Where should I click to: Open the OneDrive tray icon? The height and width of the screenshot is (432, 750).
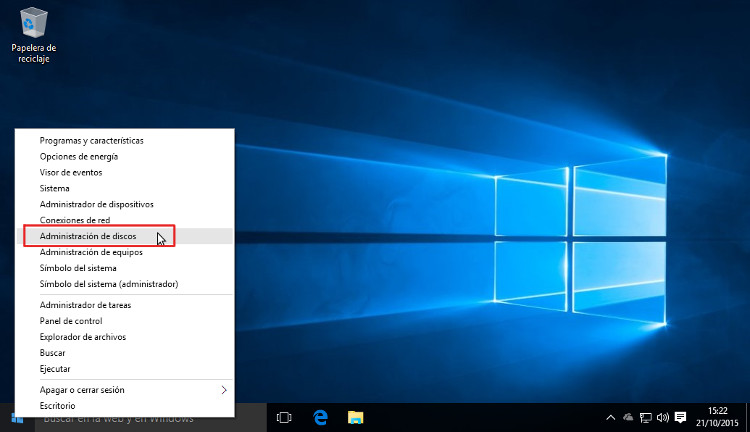(628, 418)
